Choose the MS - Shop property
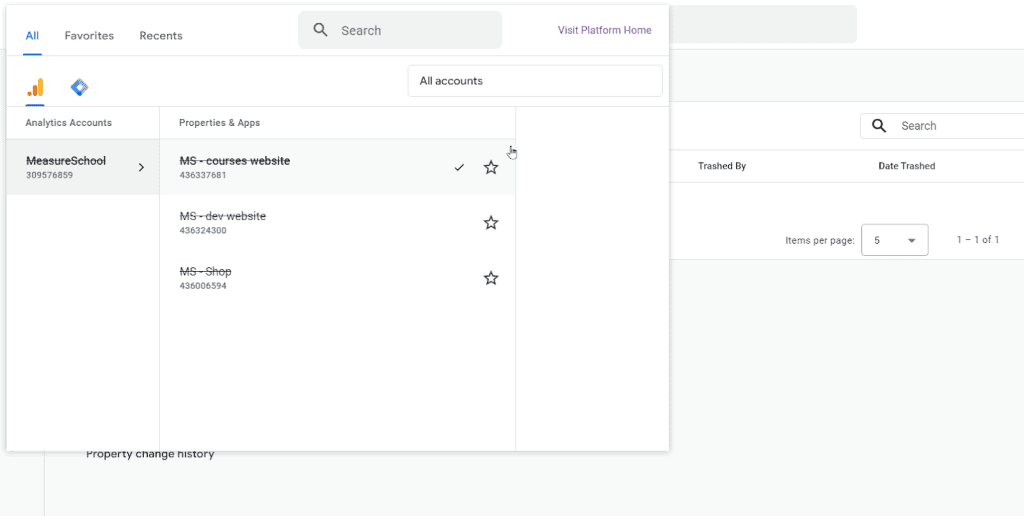 337,278
